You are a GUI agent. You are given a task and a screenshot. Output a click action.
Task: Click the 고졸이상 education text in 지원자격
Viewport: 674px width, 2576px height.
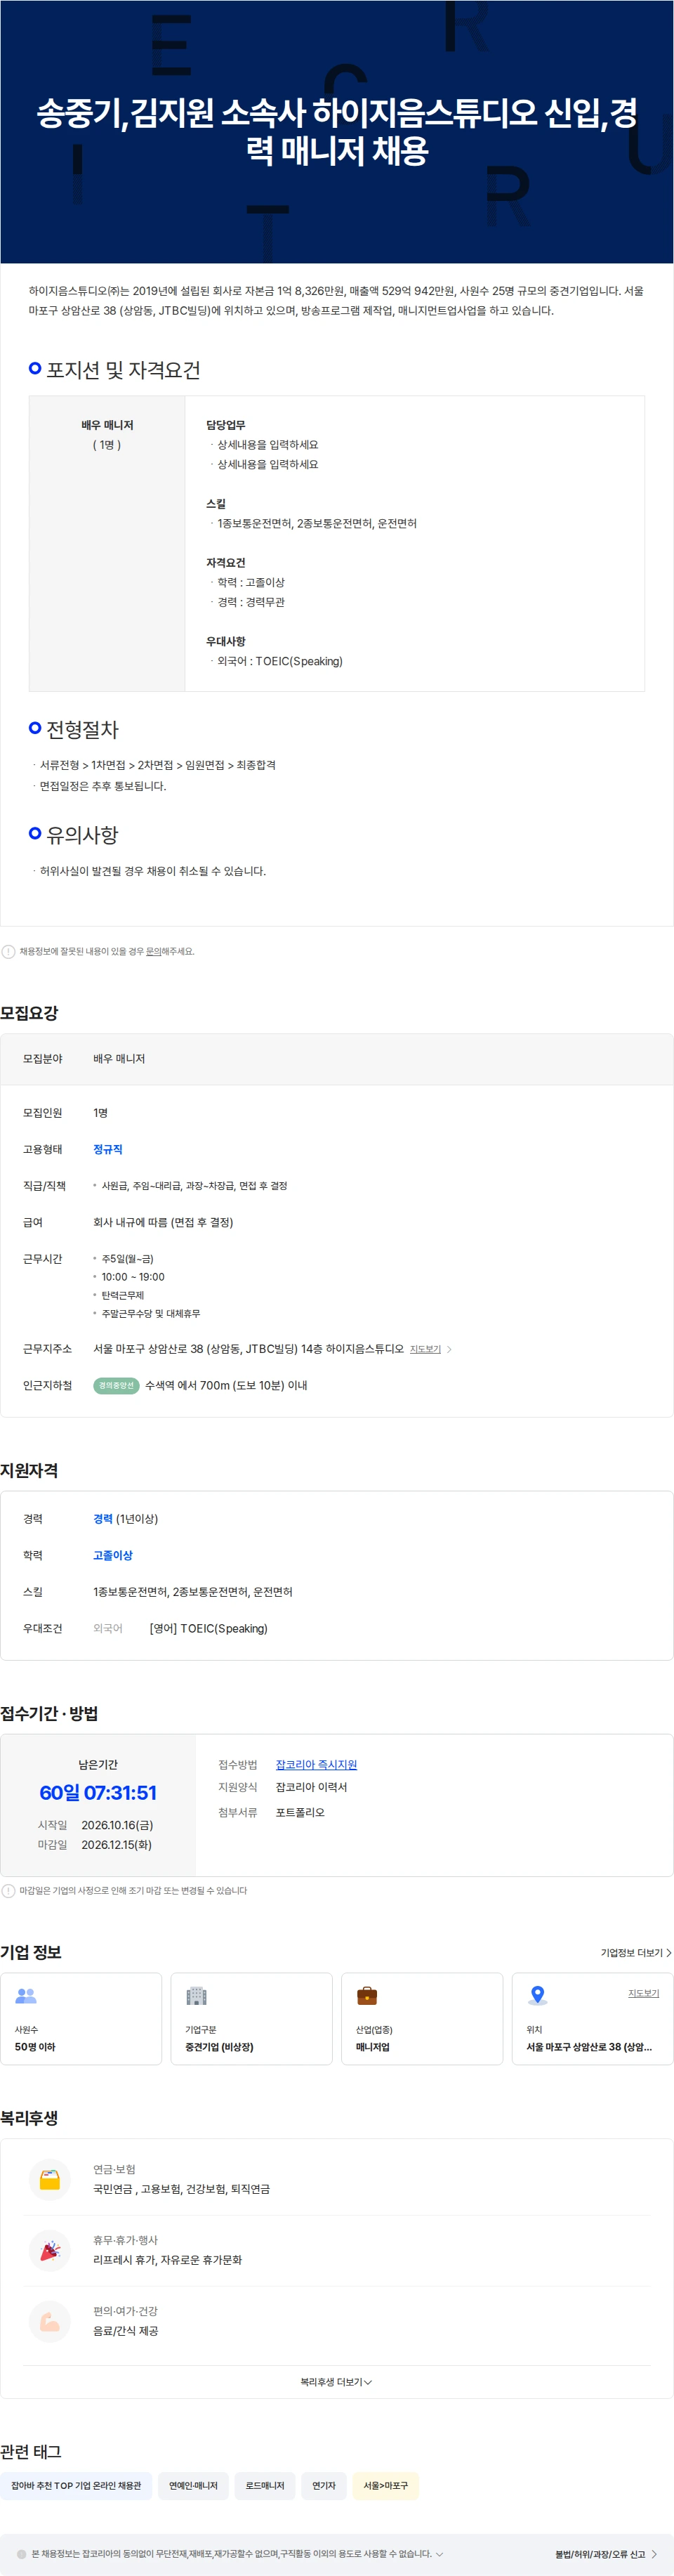pyautogui.click(x=113, y=1555)
